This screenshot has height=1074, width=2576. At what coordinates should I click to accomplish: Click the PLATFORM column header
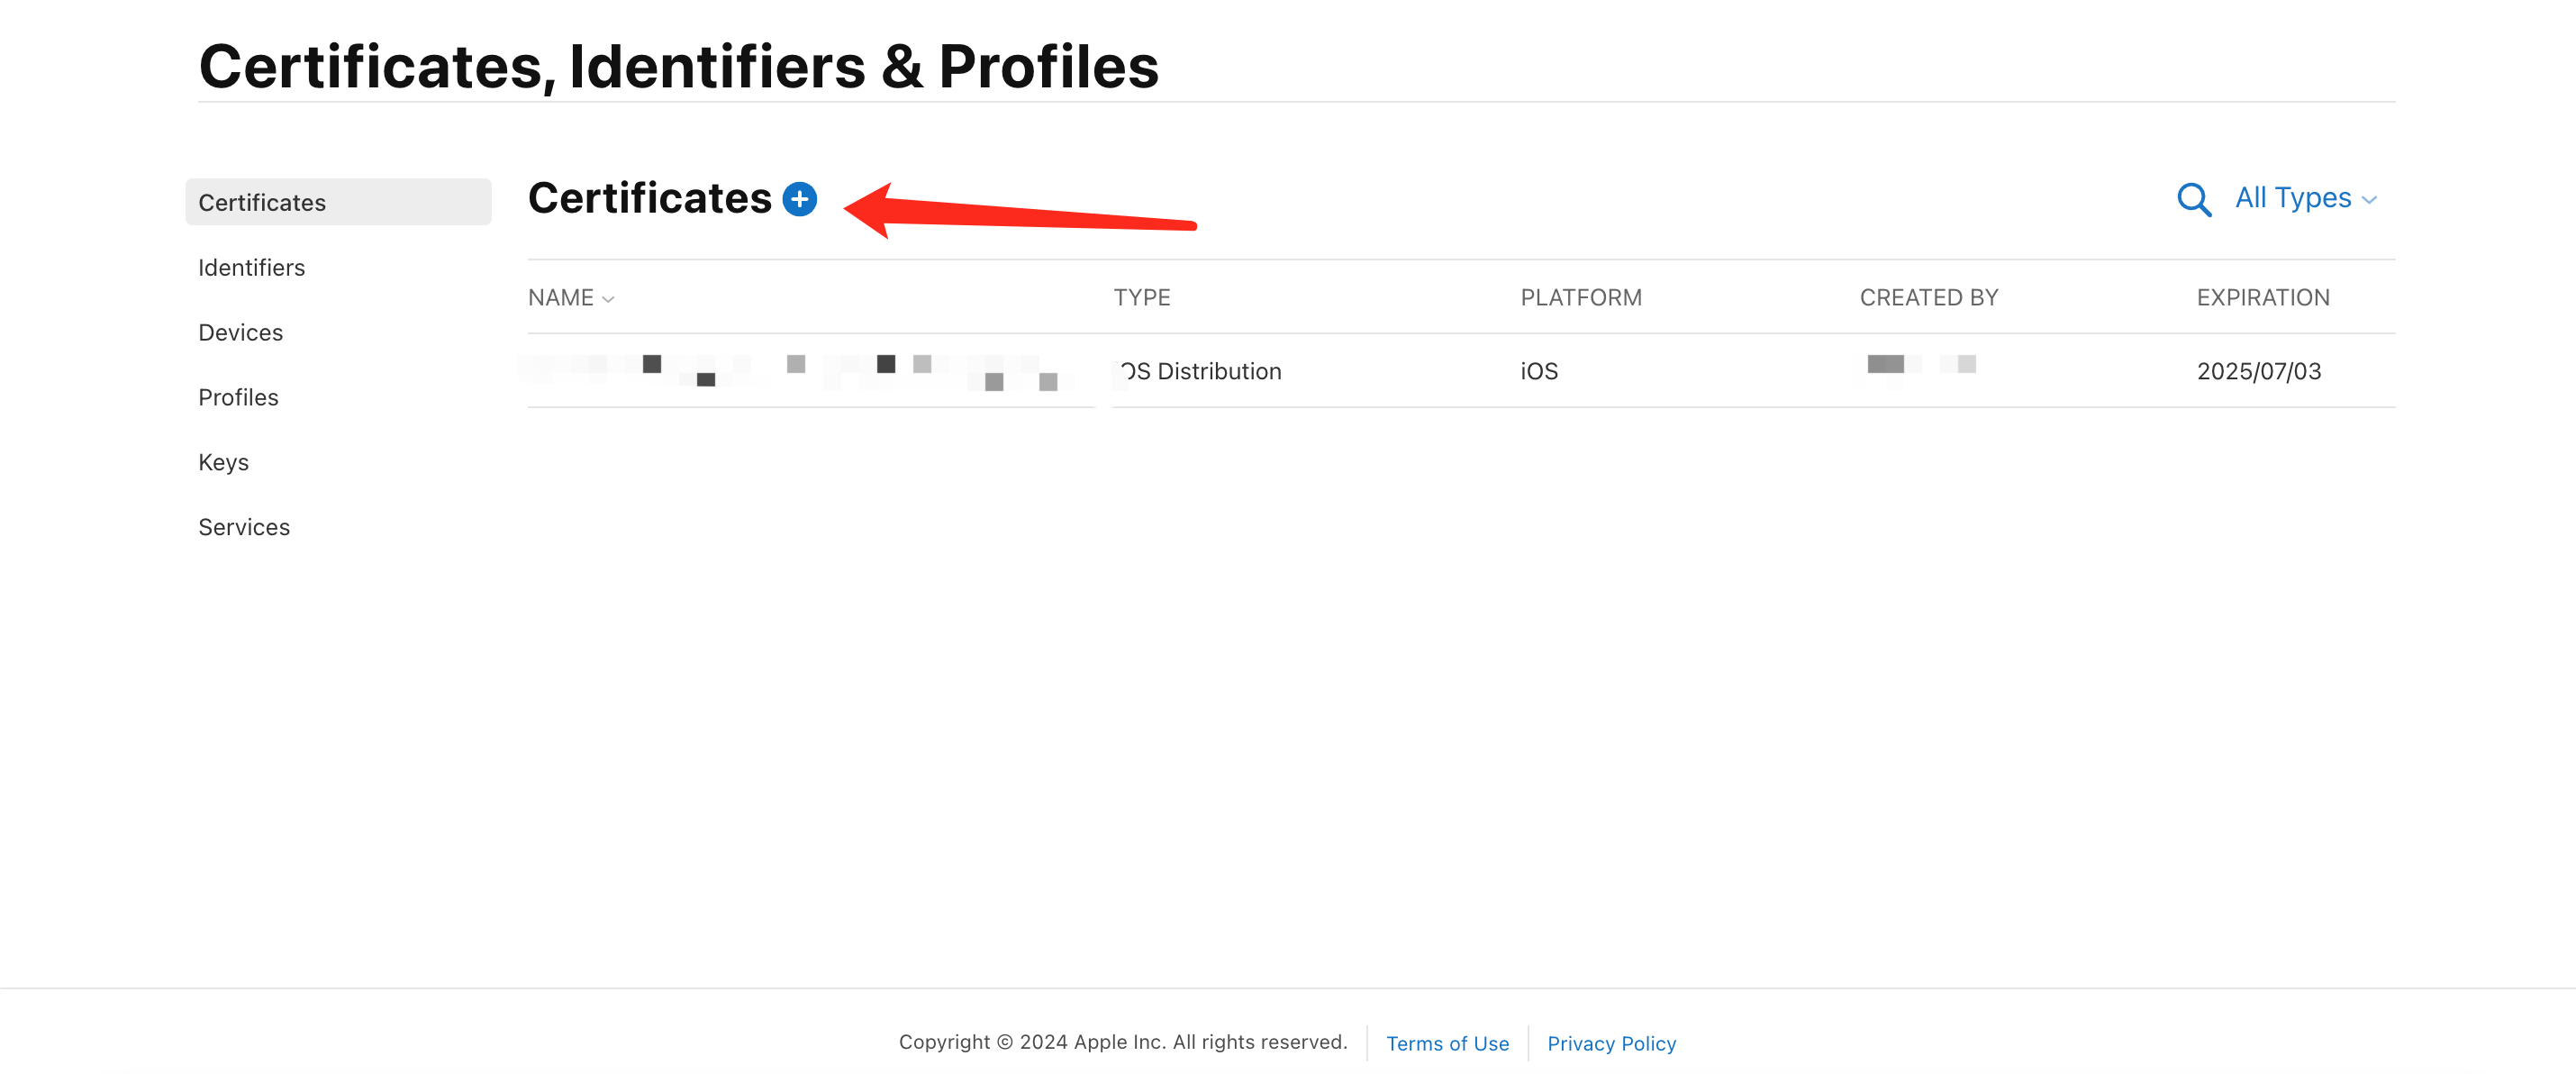[1581, 297]
